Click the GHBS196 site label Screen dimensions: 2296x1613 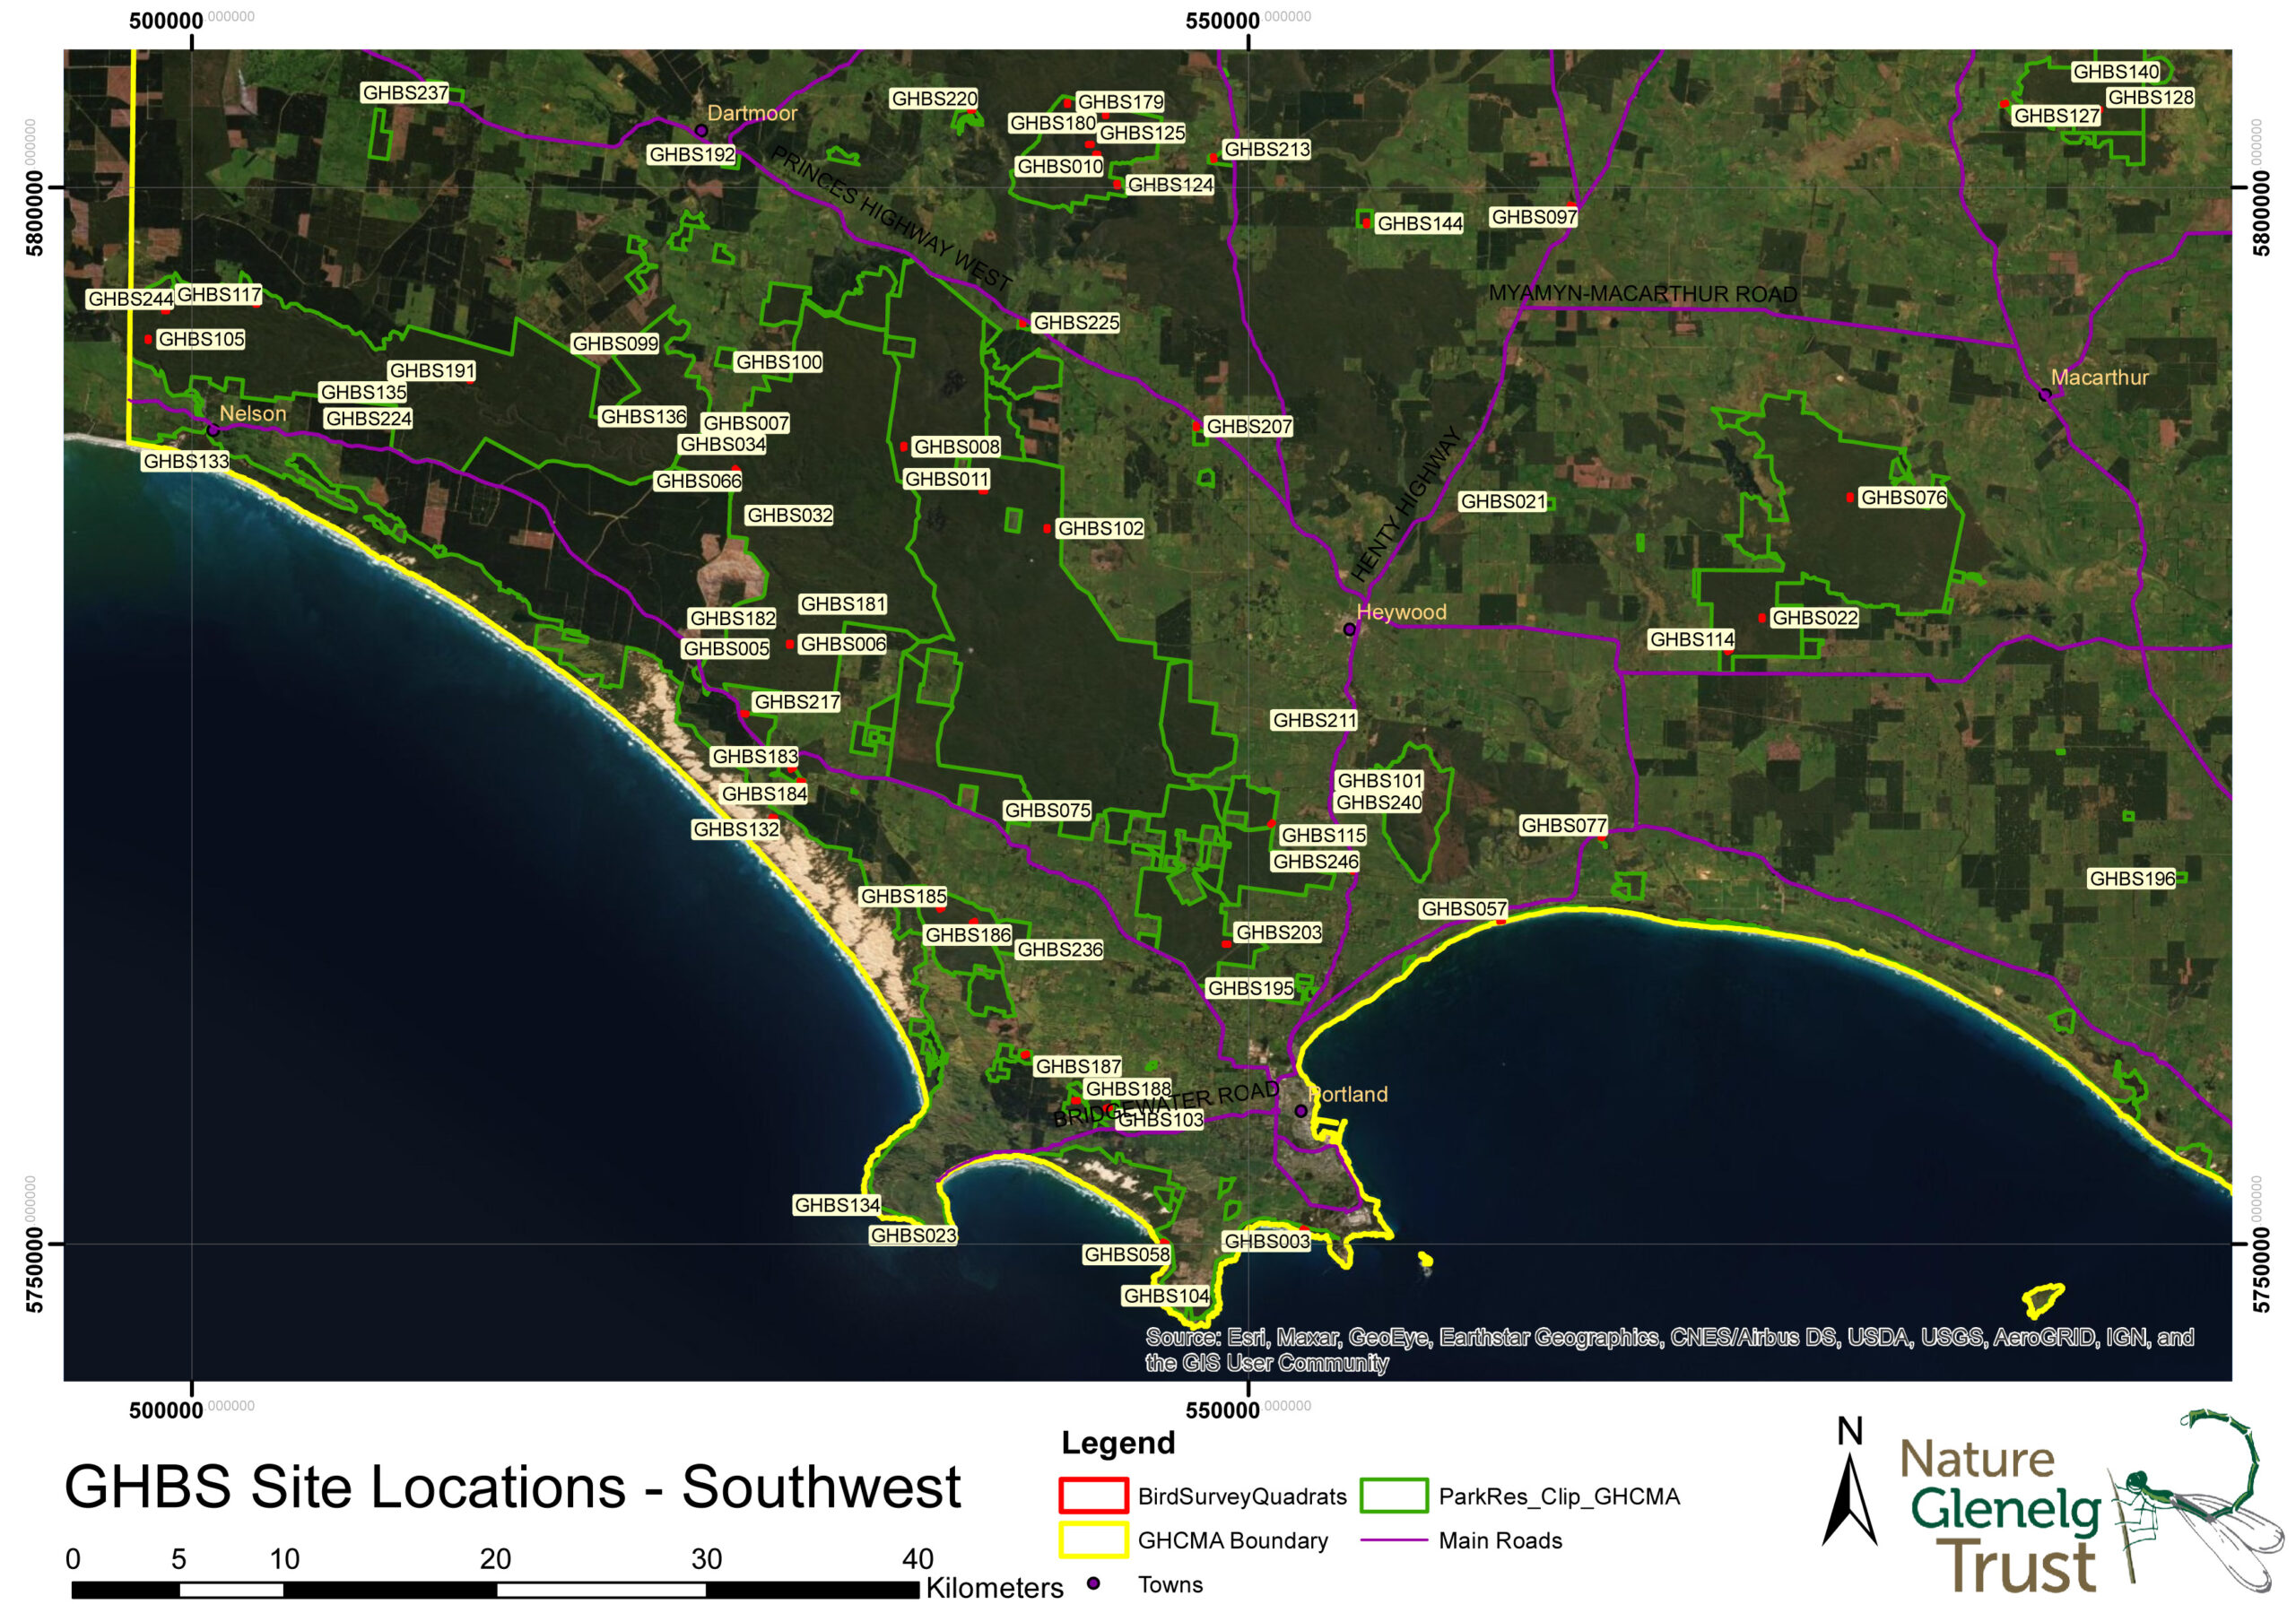pyautogui.click(x=2131, y=878)
